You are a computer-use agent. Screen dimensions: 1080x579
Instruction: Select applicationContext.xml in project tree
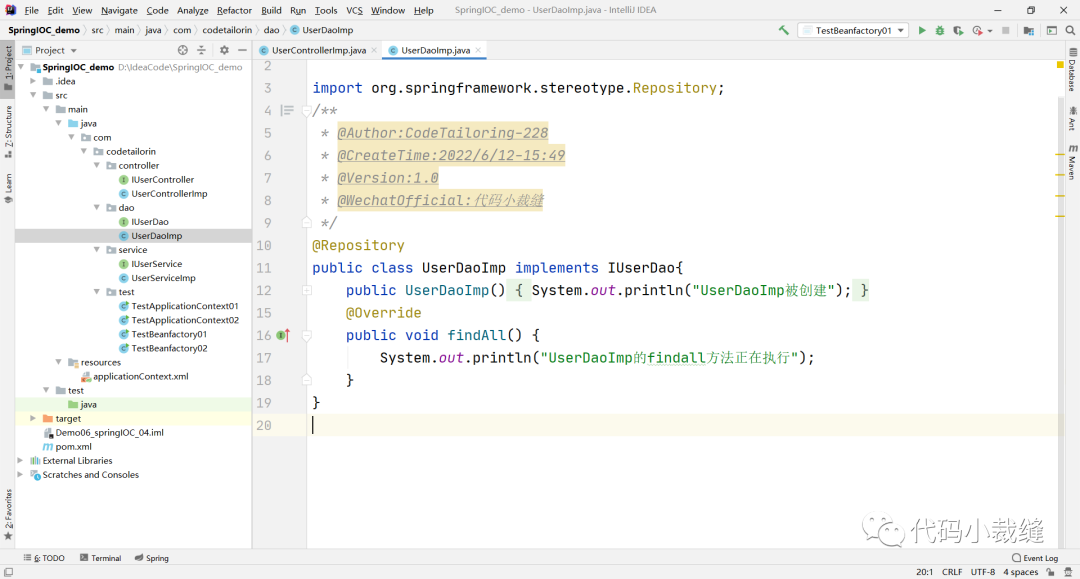[140, 377]
